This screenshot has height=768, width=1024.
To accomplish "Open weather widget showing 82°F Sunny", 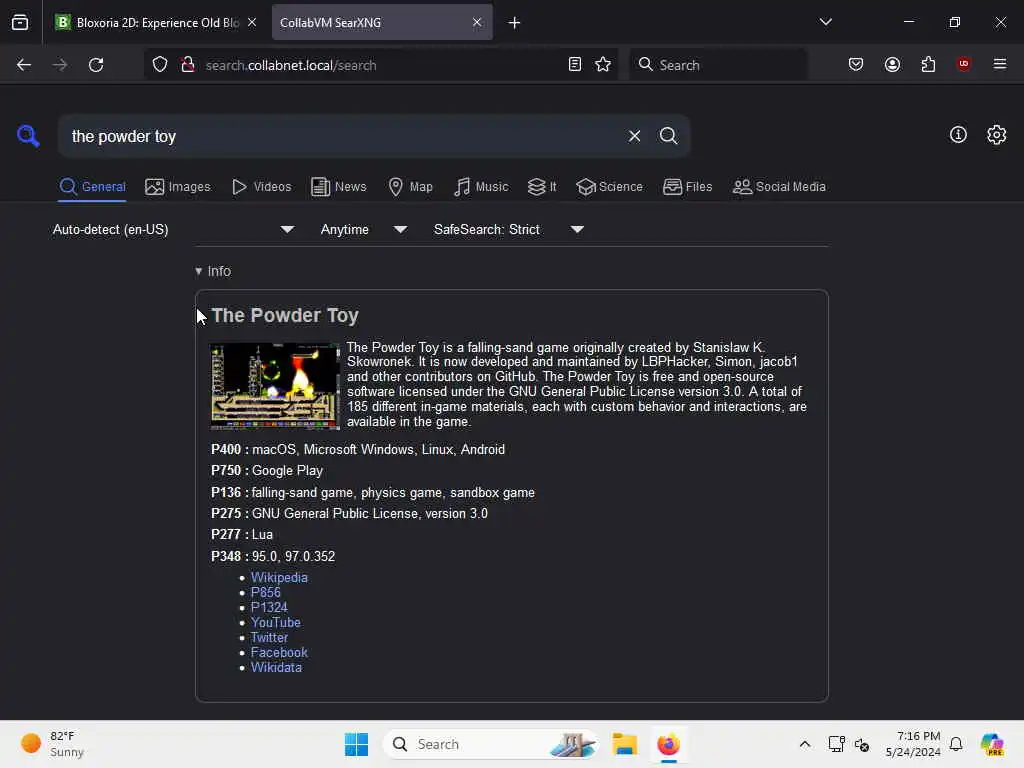I will (x=52, y=744).
